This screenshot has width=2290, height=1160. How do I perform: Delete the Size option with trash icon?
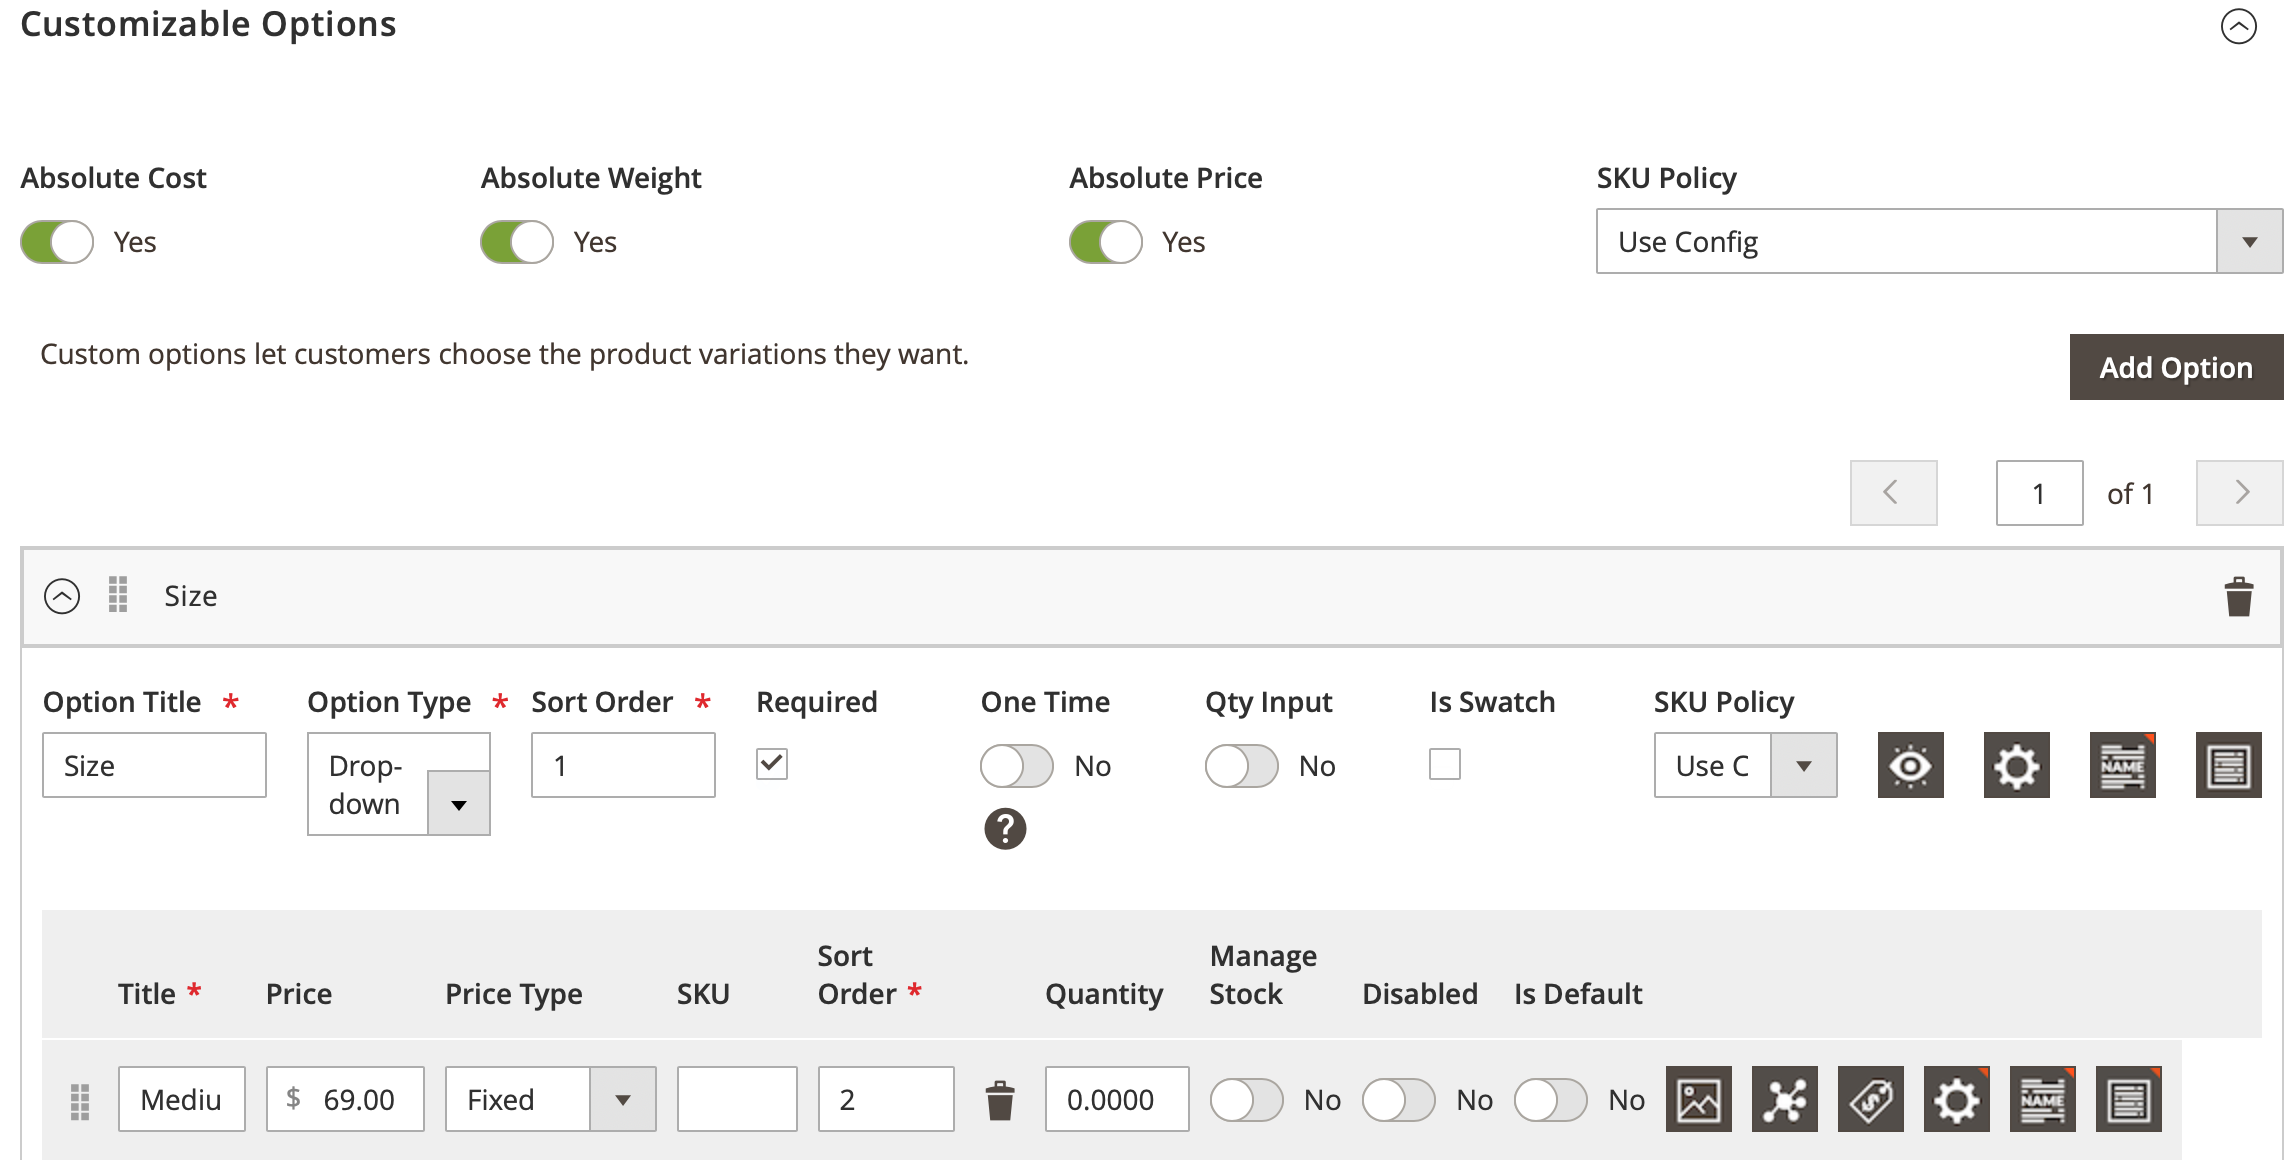(2238, 597)
